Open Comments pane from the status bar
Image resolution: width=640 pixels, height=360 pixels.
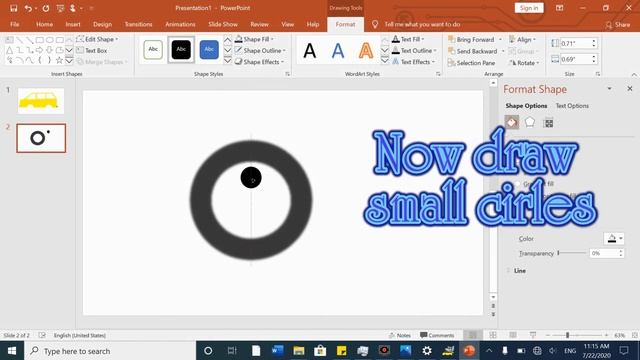point(437,335)
